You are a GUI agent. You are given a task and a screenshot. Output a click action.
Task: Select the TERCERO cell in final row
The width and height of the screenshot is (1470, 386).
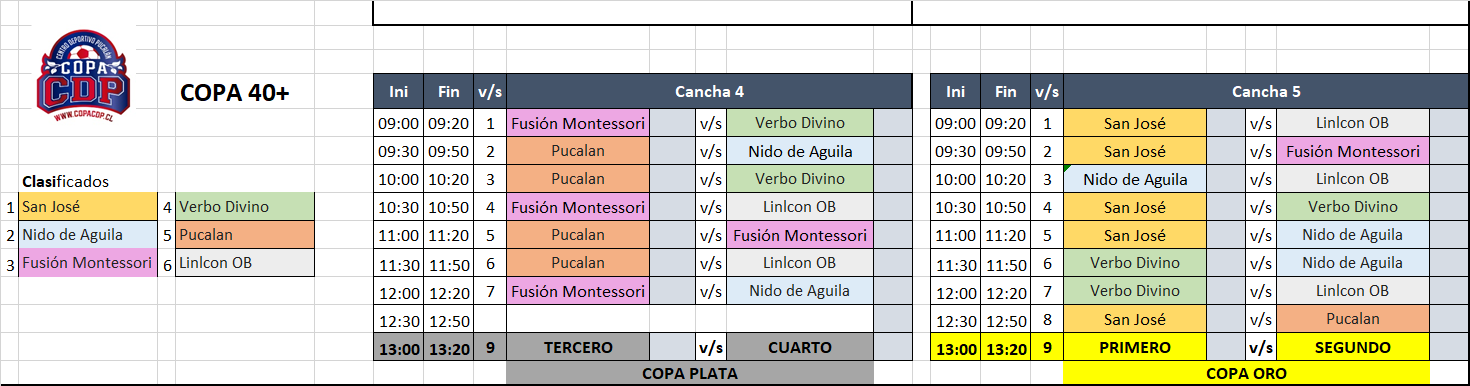coord(578,347)
